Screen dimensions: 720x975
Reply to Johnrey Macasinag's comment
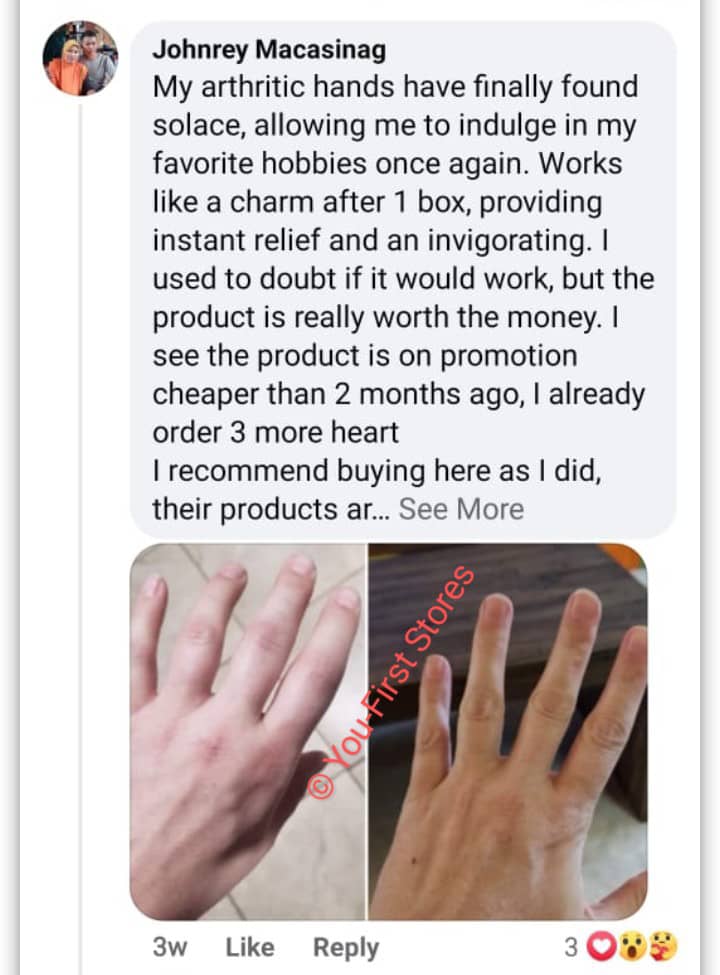[x=346, y=948]
